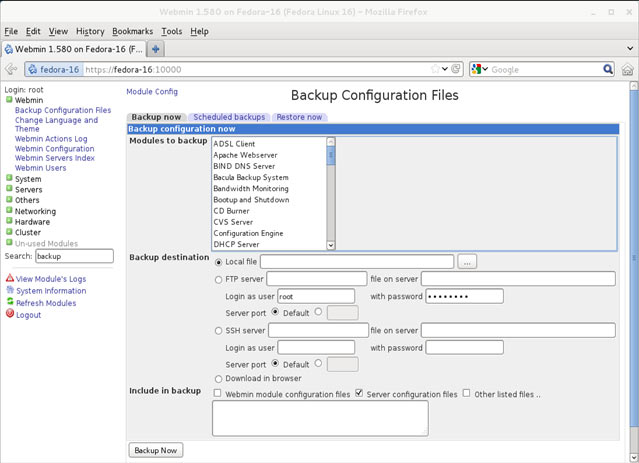Screen dimensions: 639x463
Task: Click the red Logout icon
Action: [10, 313]
